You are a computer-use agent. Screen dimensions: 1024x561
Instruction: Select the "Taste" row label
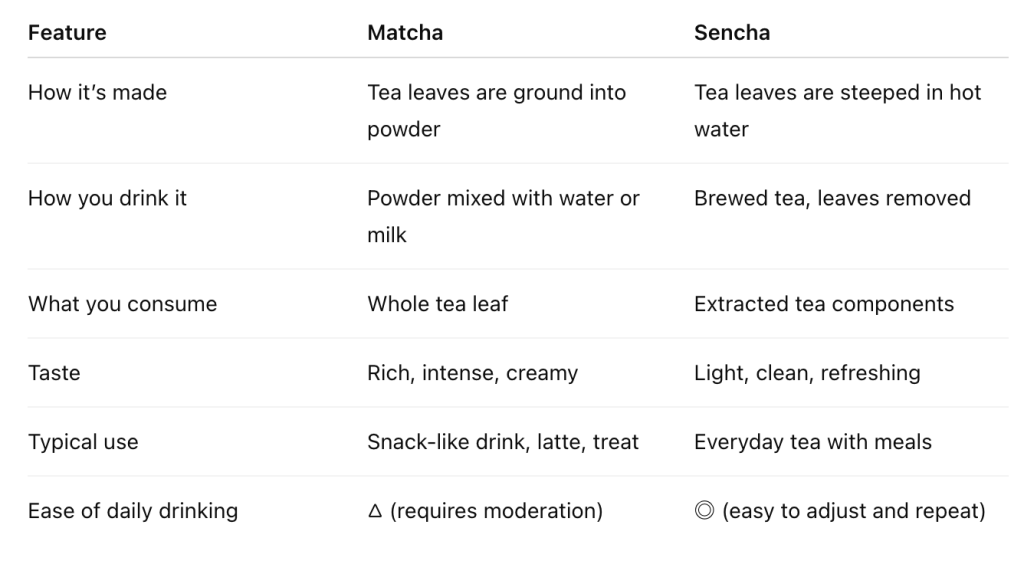(54, 373)
